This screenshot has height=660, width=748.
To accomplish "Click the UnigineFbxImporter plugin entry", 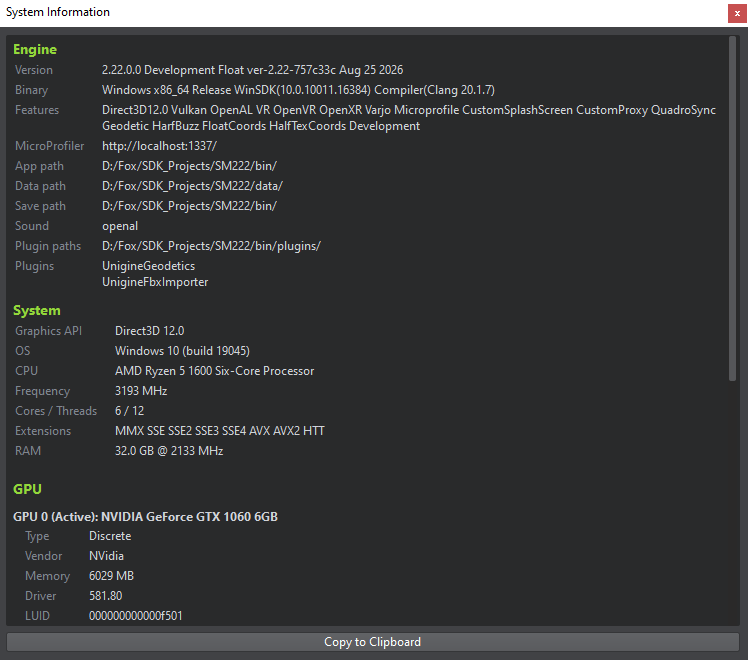I will tap(155, 282).
